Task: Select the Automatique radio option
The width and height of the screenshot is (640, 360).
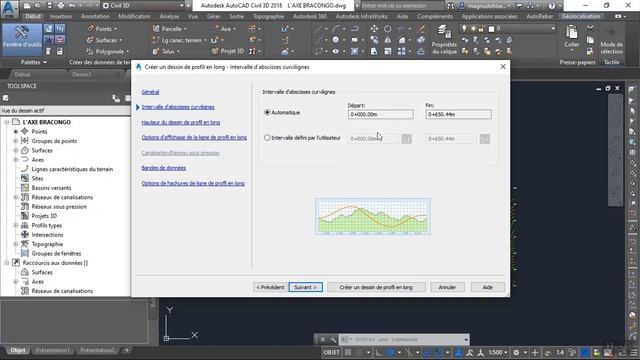Action: 267,112
